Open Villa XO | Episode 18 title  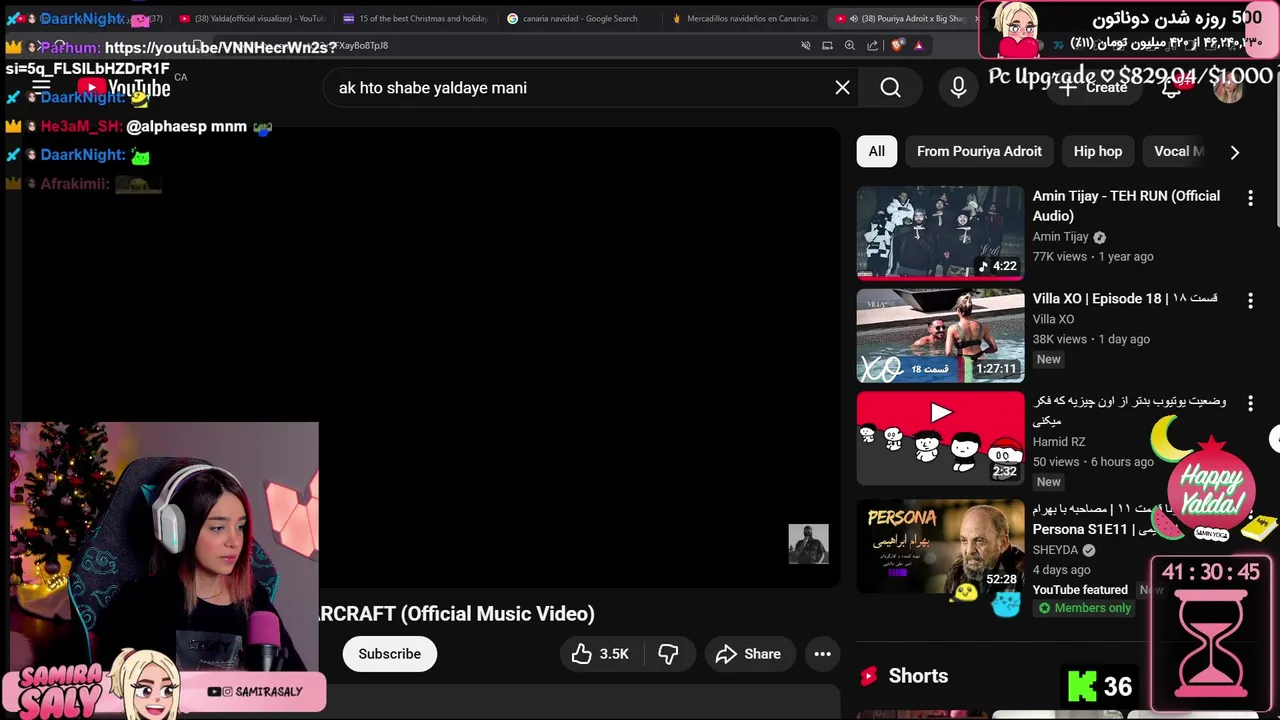click(1125, 298)
